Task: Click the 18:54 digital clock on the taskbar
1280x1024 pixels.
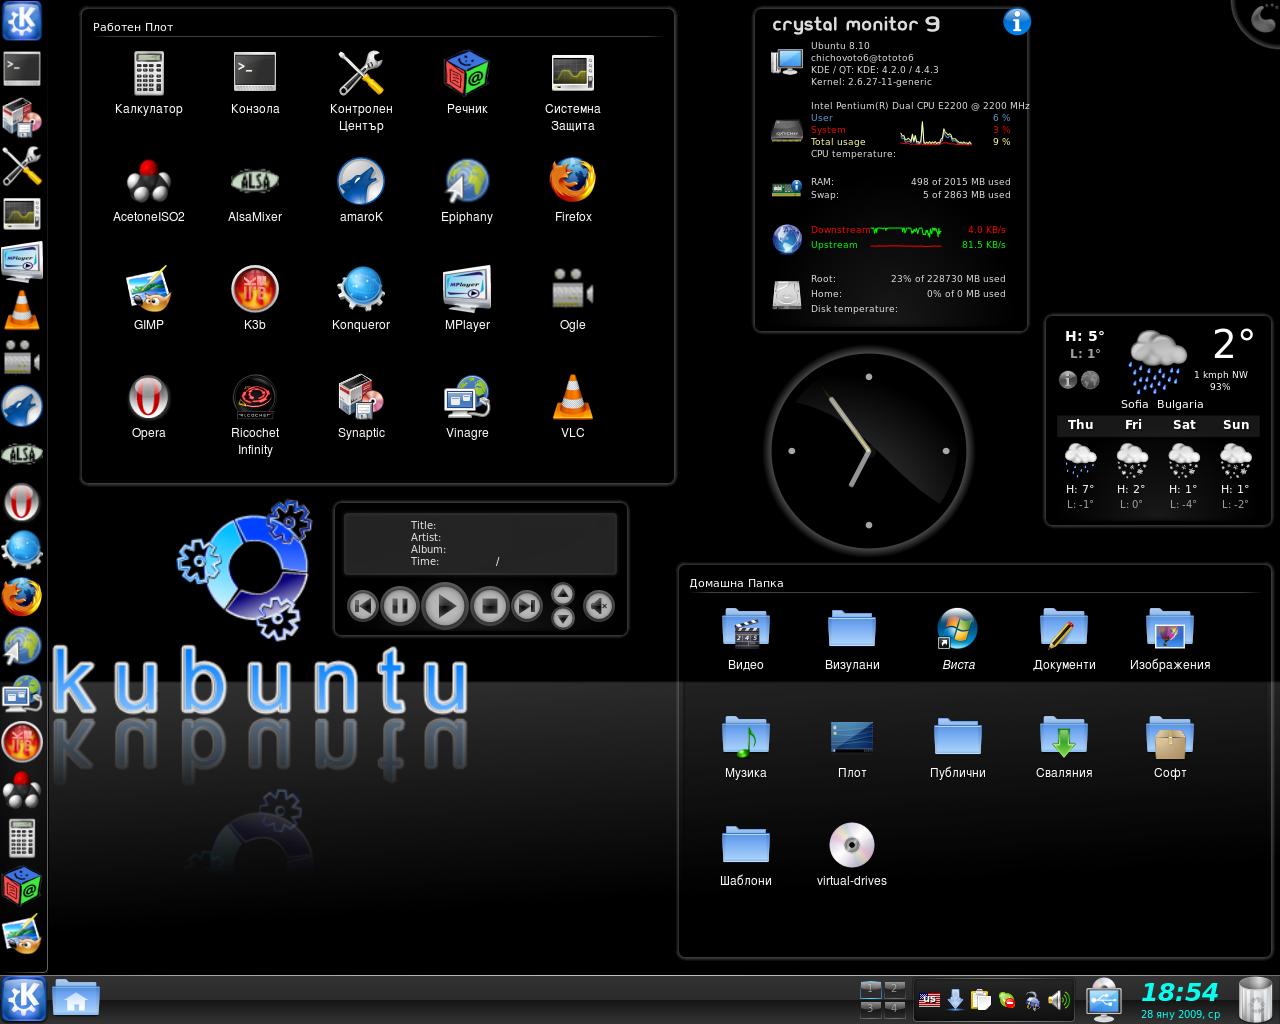Action: tap(1180, 992)
